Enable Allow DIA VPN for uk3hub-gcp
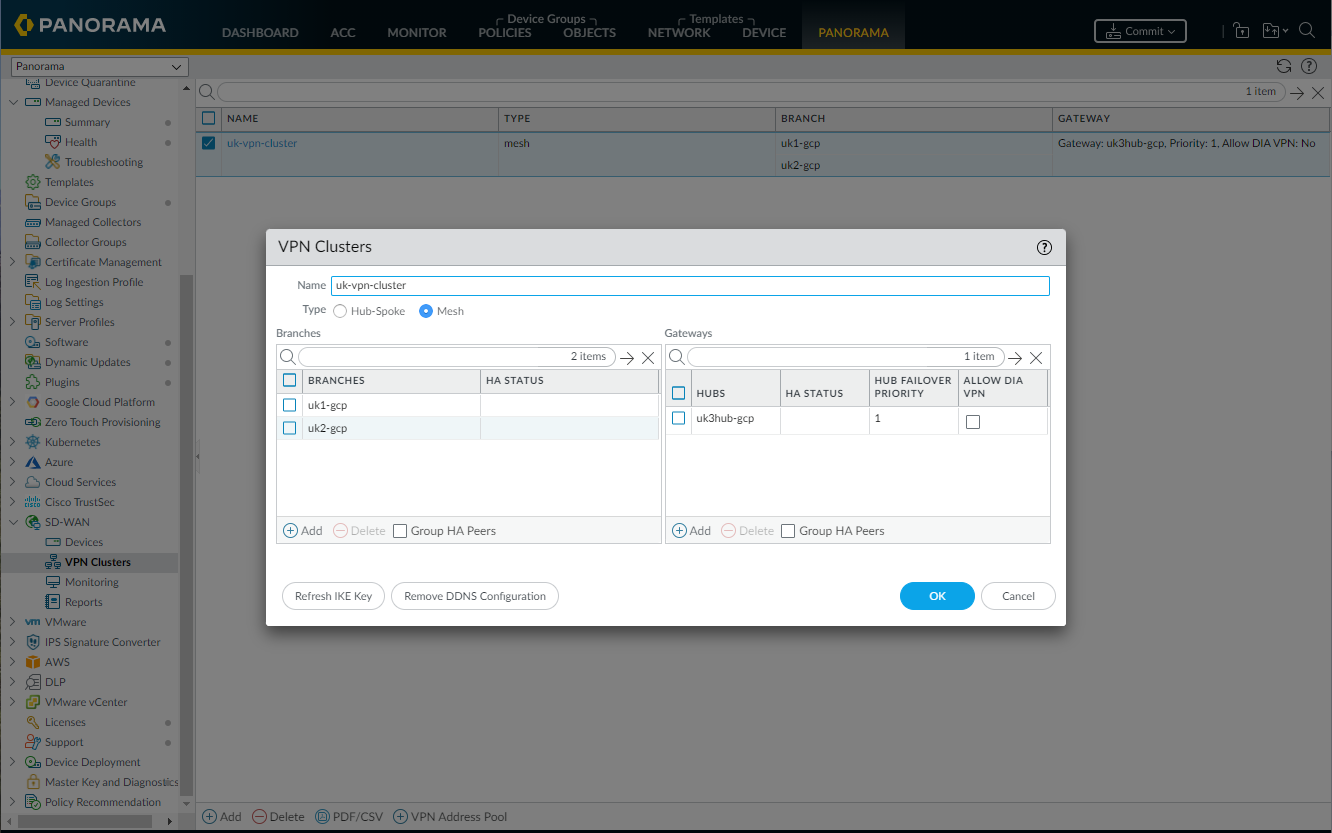This screenshot has height=833, width=1332. (973, 422)
